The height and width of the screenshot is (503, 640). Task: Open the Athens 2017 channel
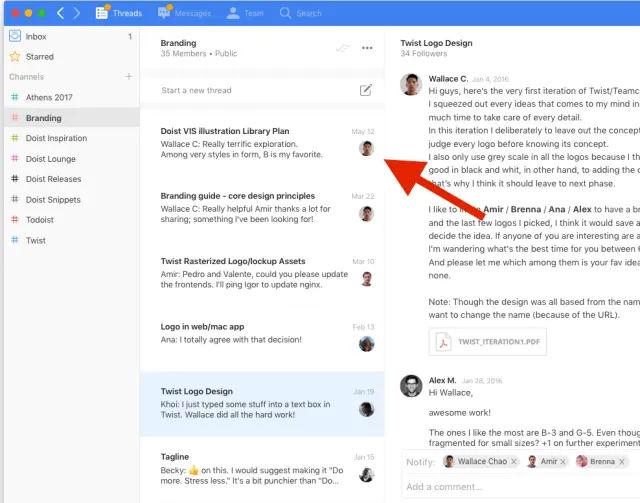tap(49, 97)
